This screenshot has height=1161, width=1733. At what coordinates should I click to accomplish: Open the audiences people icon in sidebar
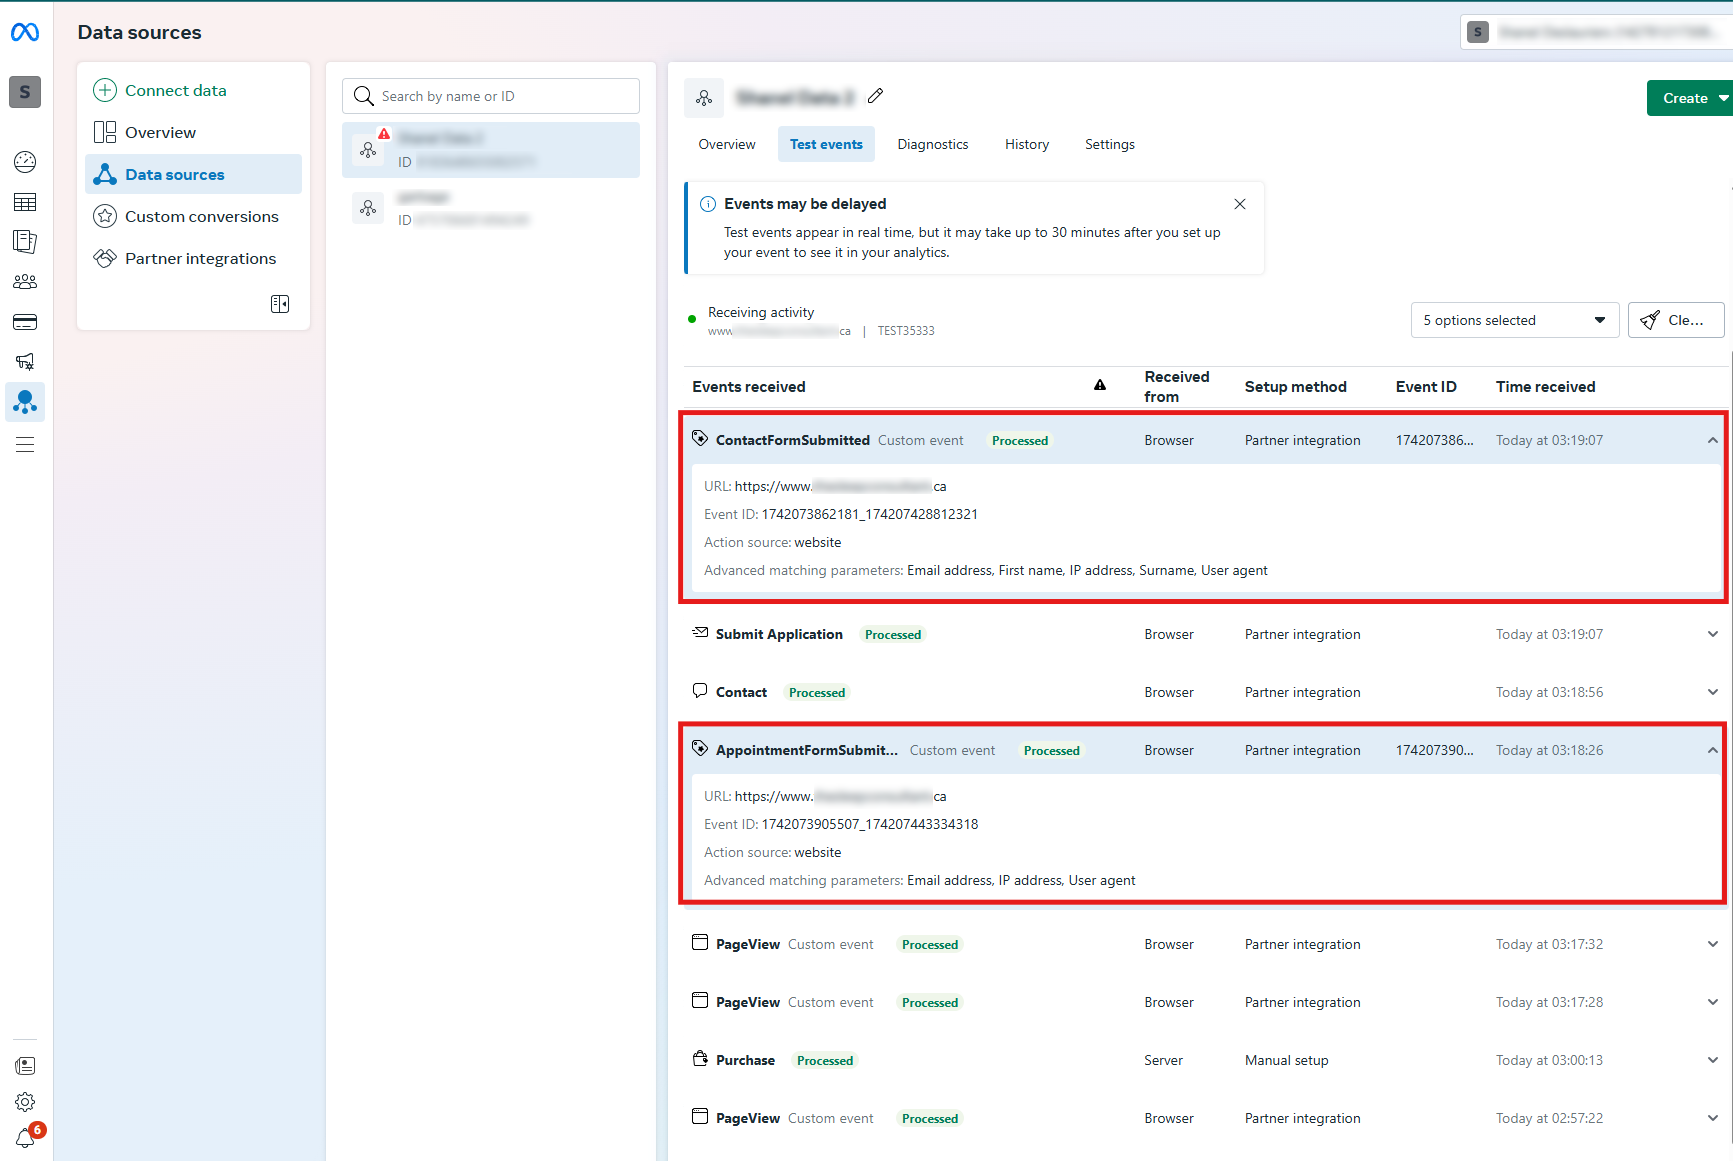coord(25,282)
